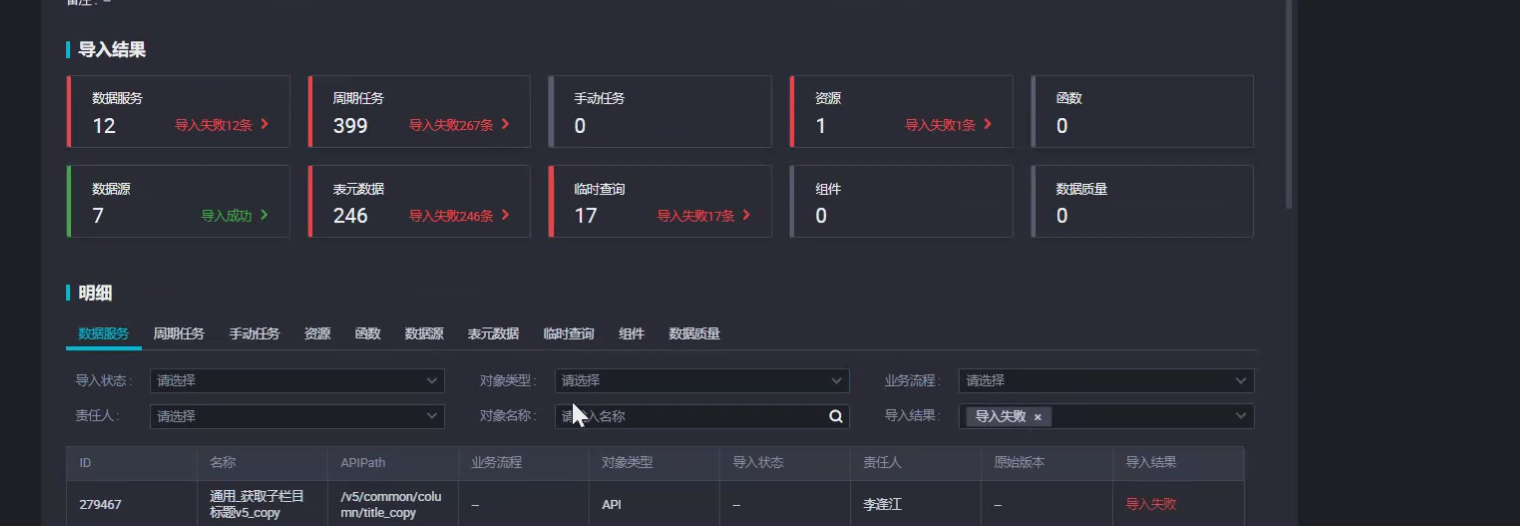
Task: Switch to 周期任务 detail tab
Action: pyautogui.click(x=178, y=334)
